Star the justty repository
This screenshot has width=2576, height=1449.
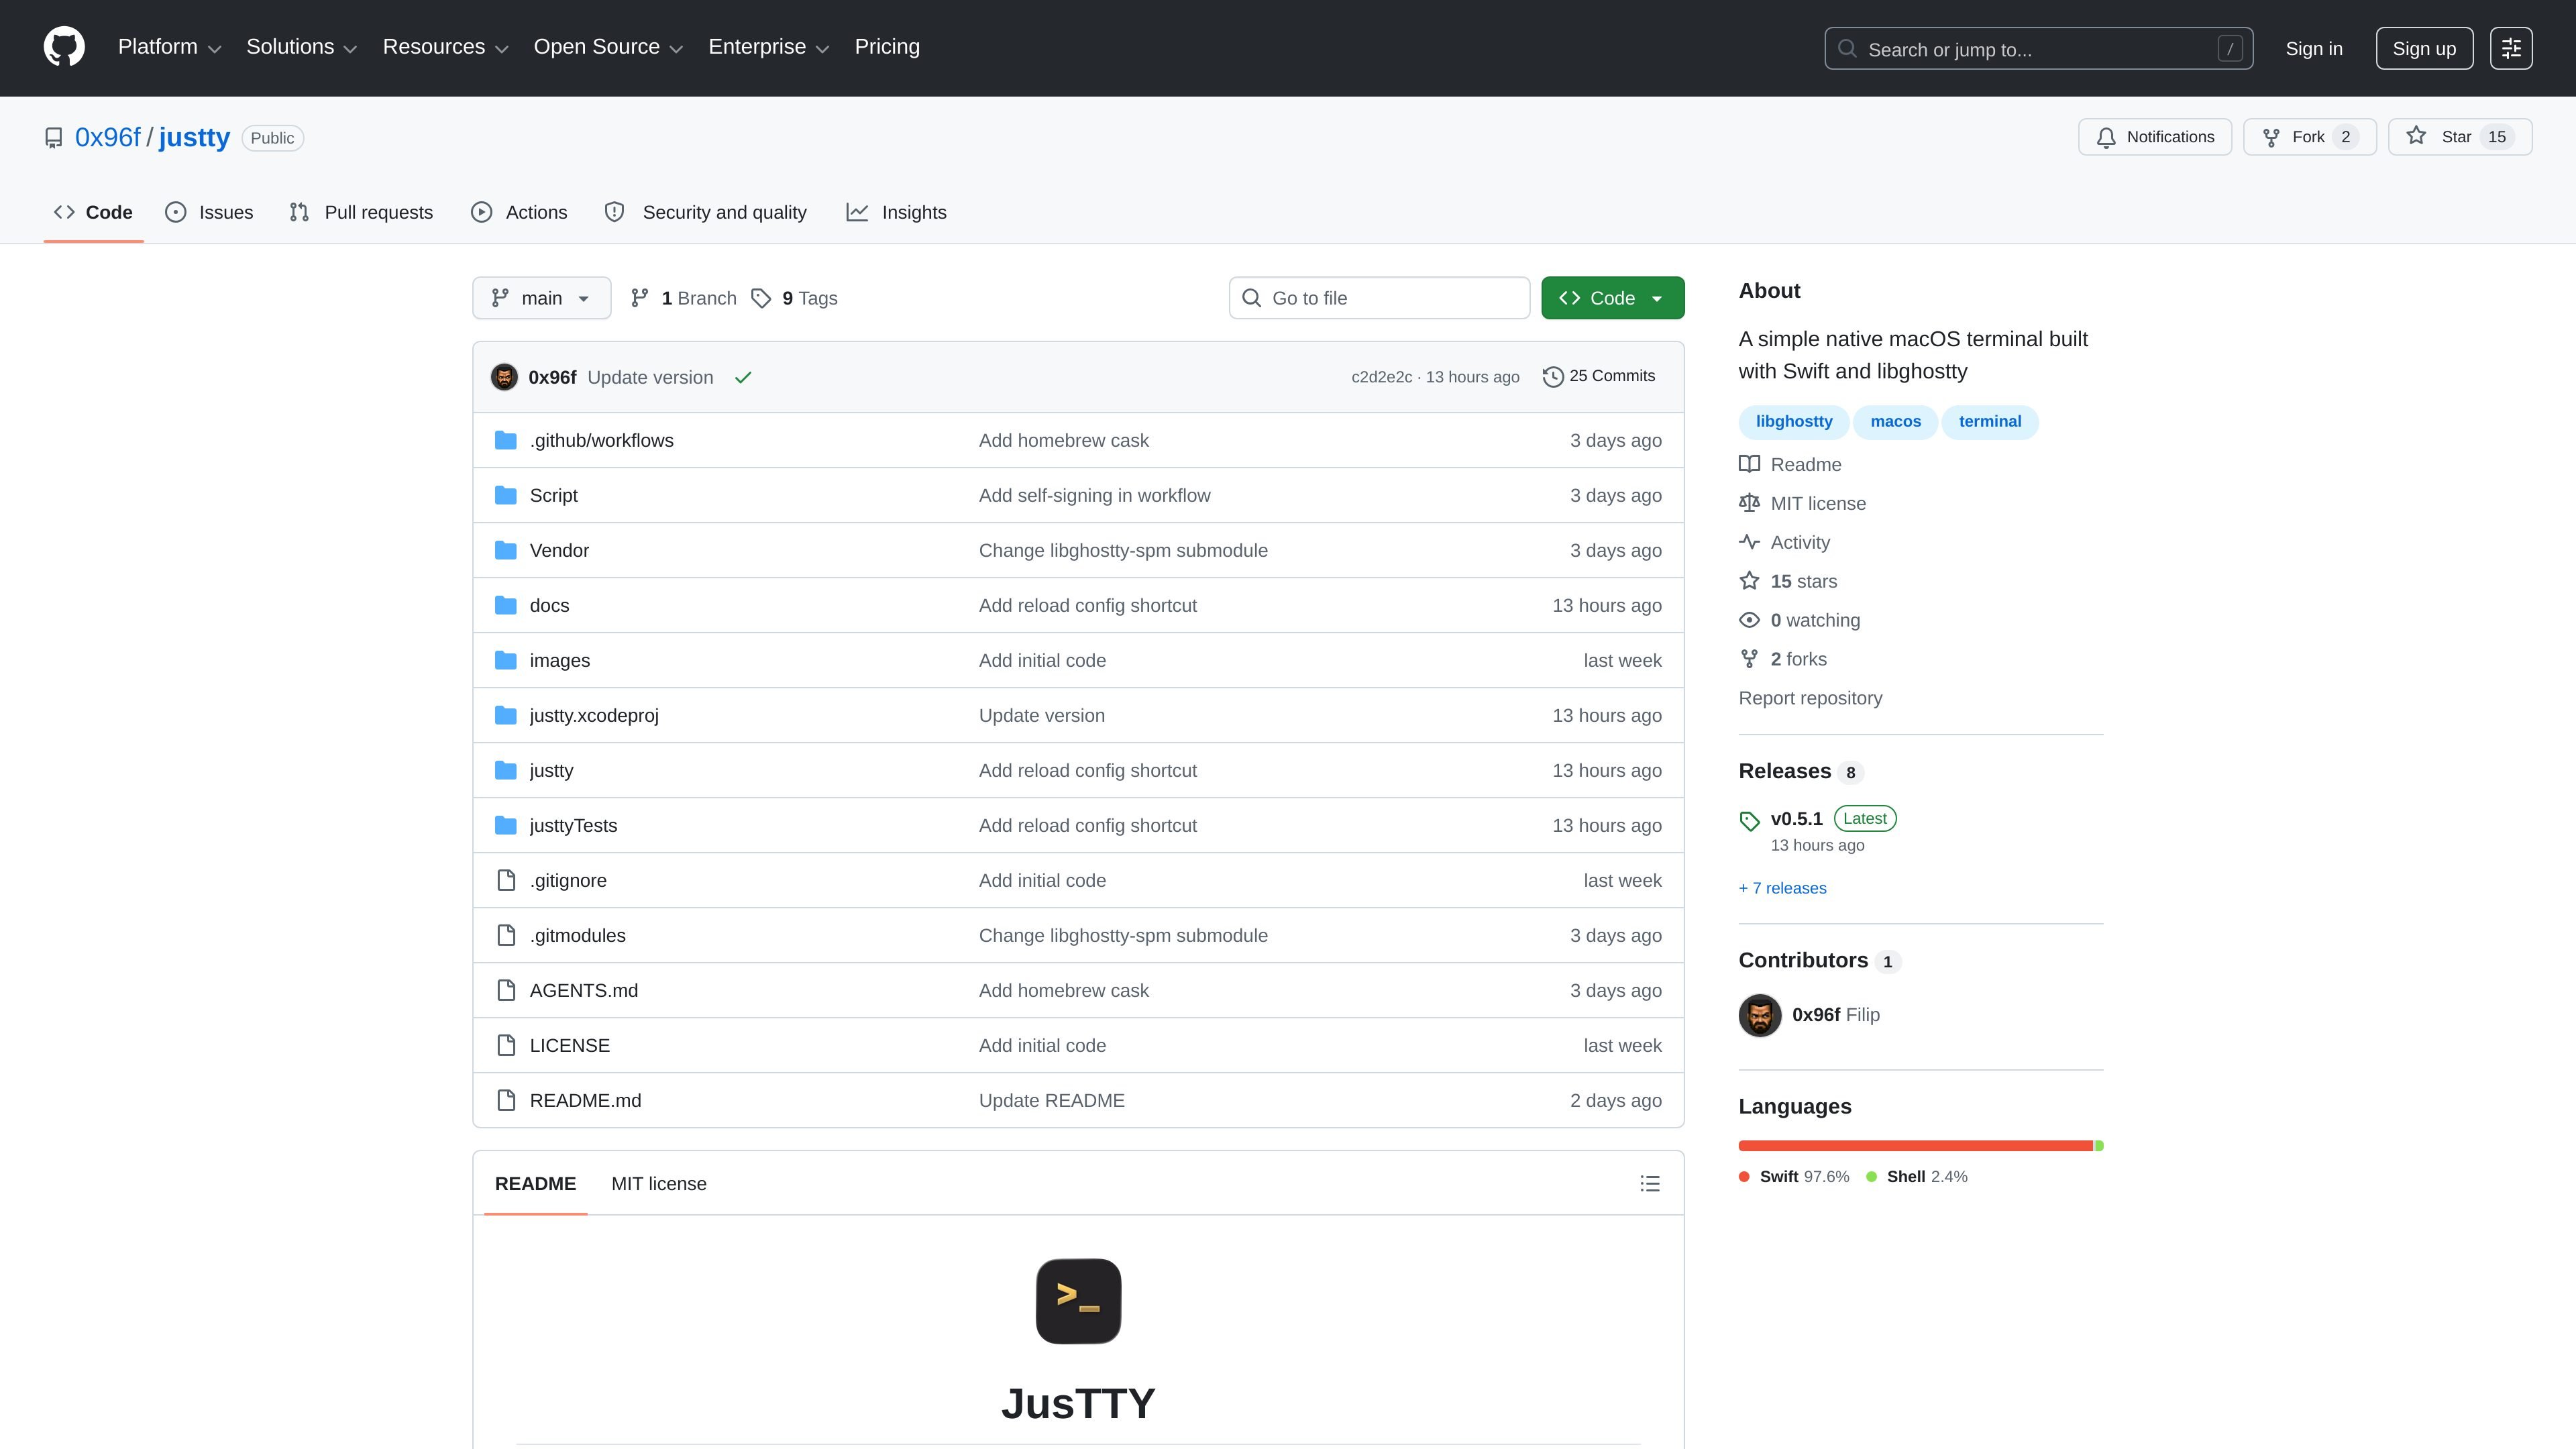tap(2459, 137)
